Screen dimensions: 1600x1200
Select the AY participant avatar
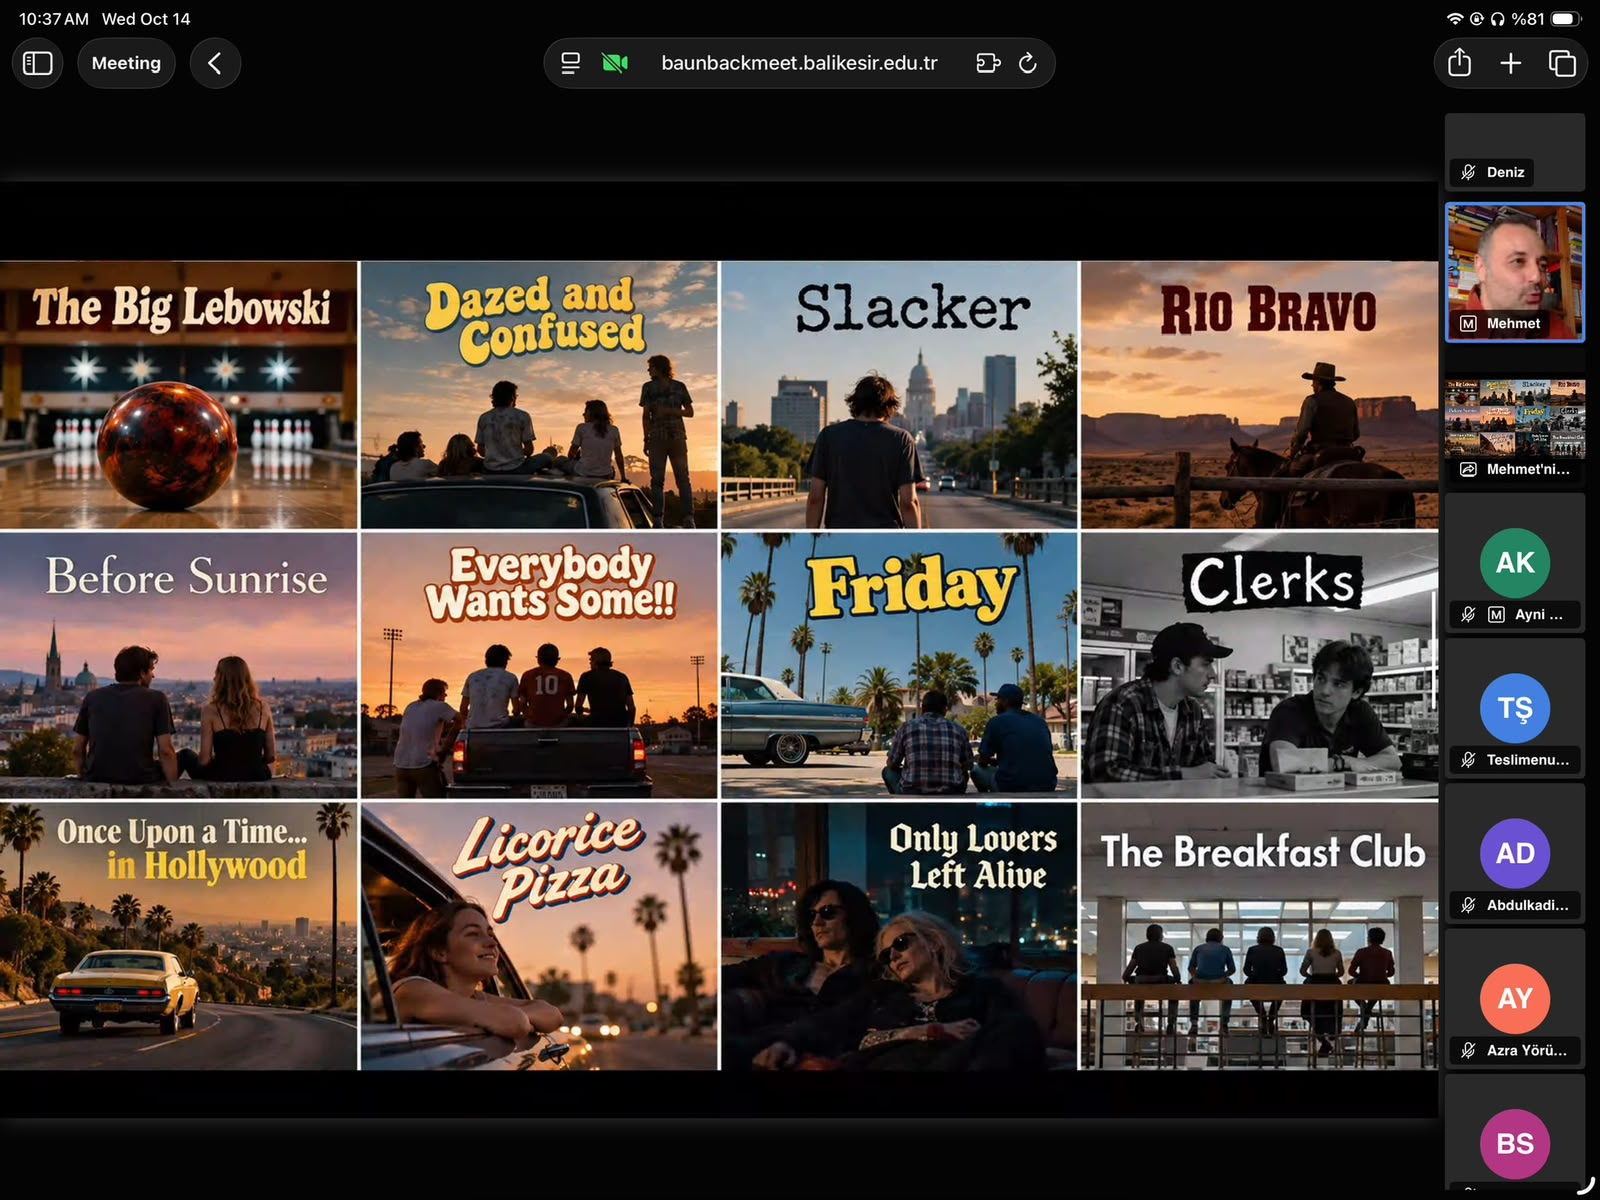click(1515, 998)
